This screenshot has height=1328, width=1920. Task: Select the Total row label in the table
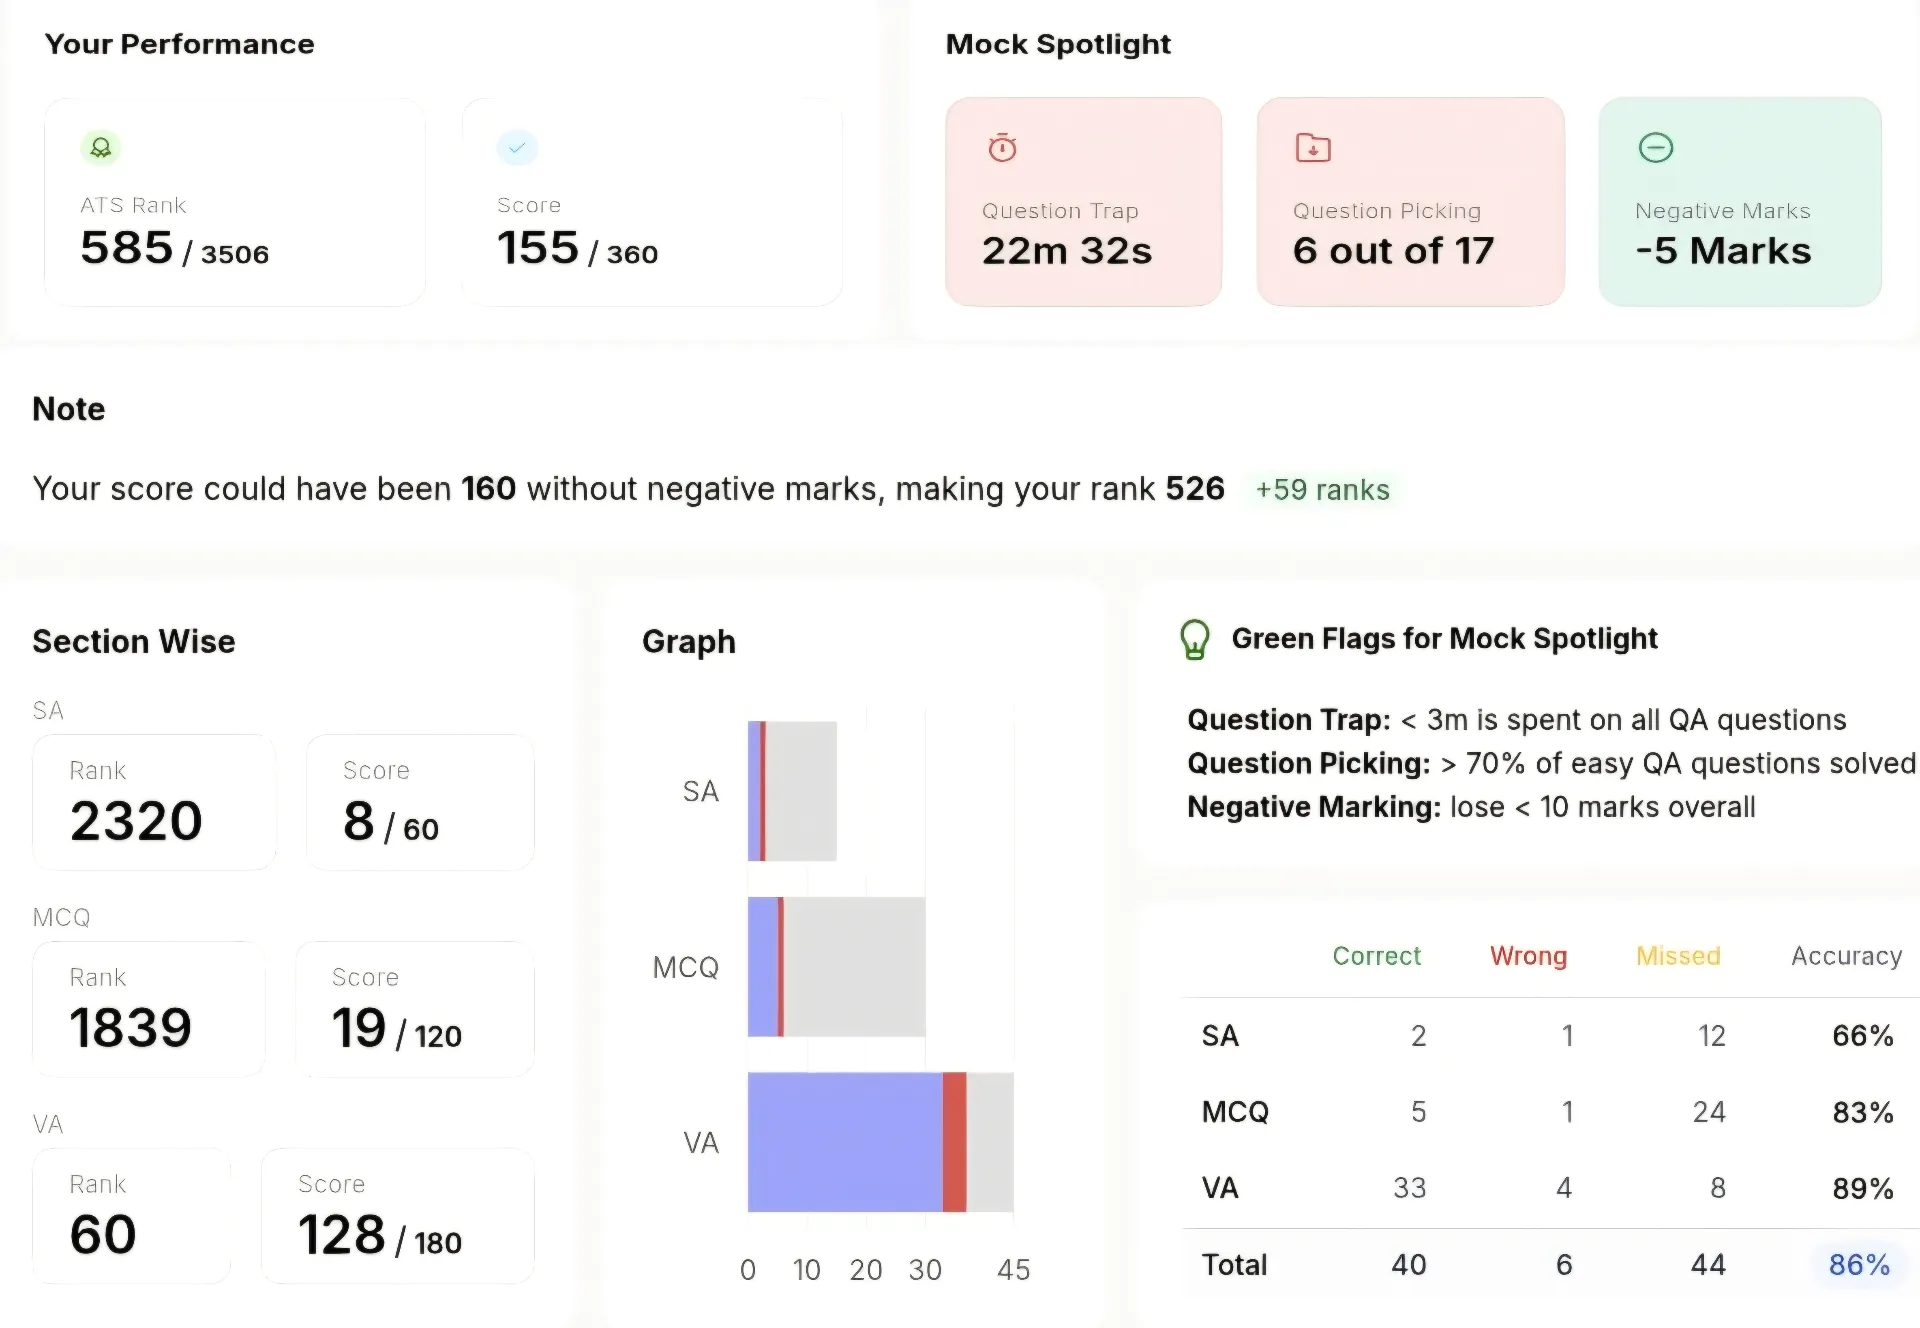tap(1234, 1265)
